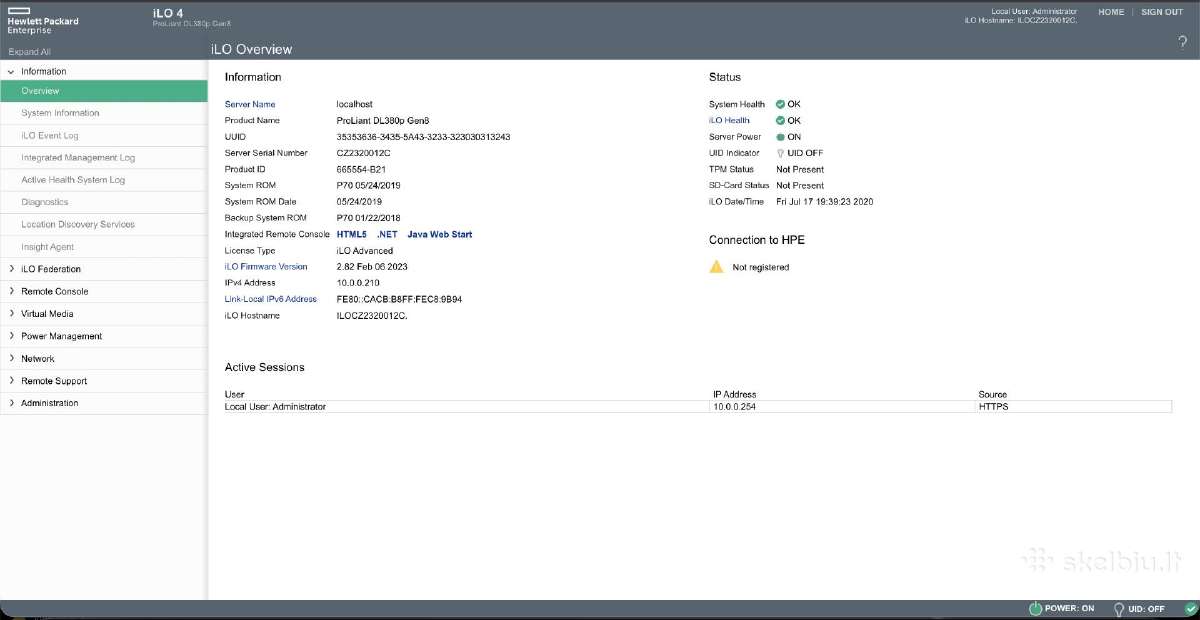
Task: Open Location Discovery Services
Action: [78, 224]
